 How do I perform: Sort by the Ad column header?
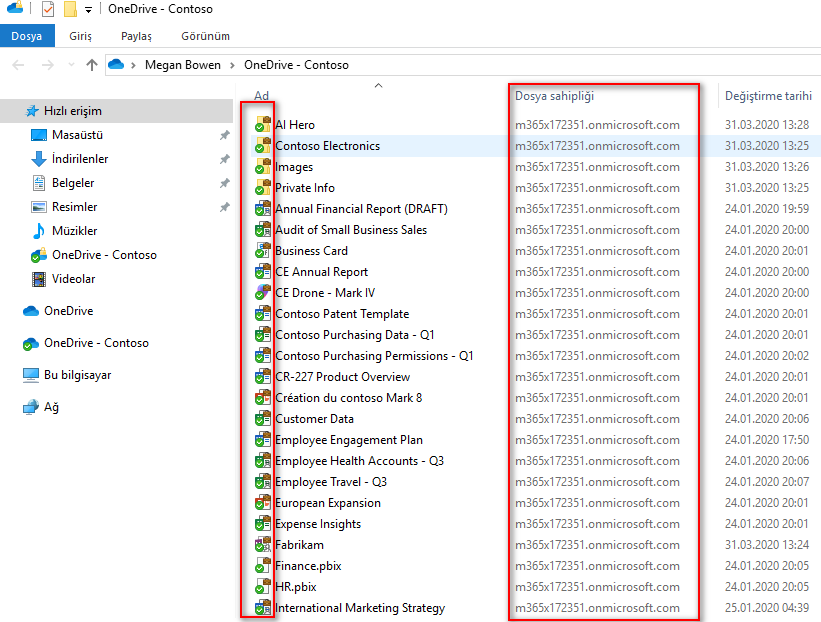point(261,96)
